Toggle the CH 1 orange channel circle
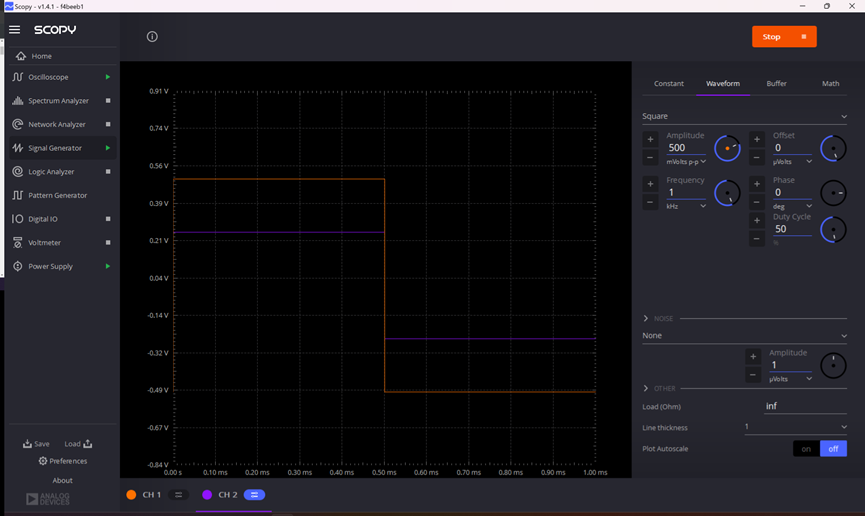Screen dimensions: 865x516 131,495
